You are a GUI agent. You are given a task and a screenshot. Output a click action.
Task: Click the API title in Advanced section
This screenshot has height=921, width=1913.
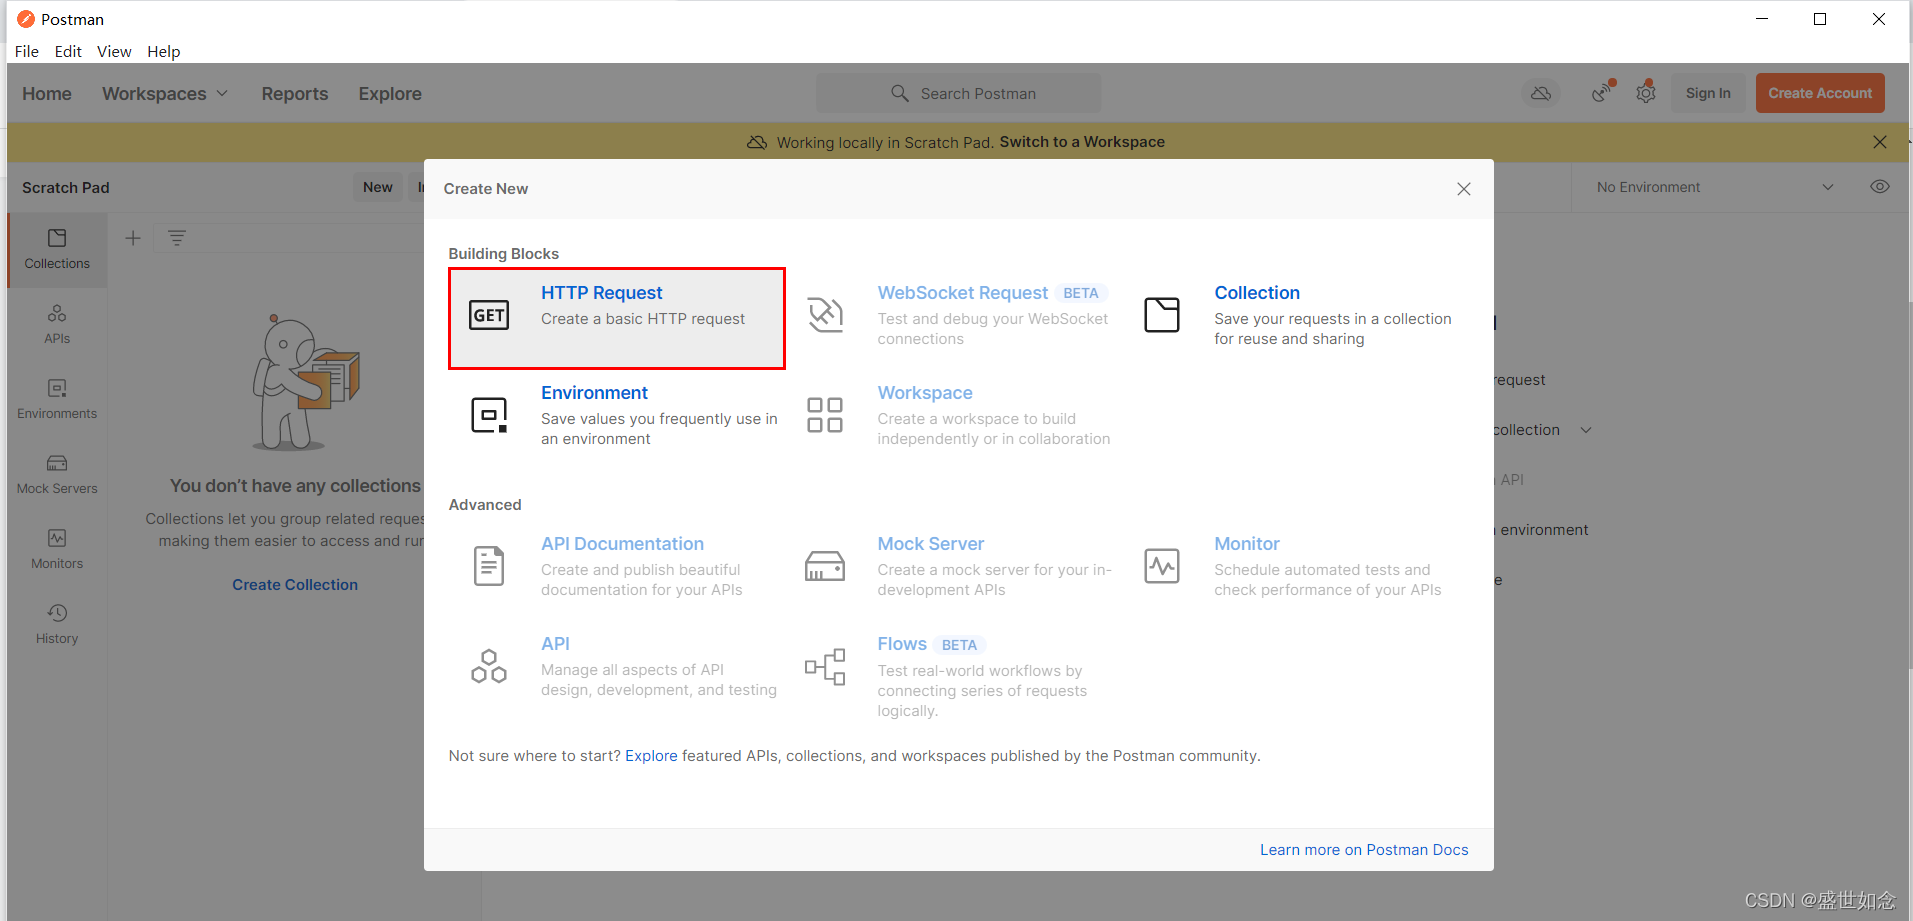pos(555,644)
